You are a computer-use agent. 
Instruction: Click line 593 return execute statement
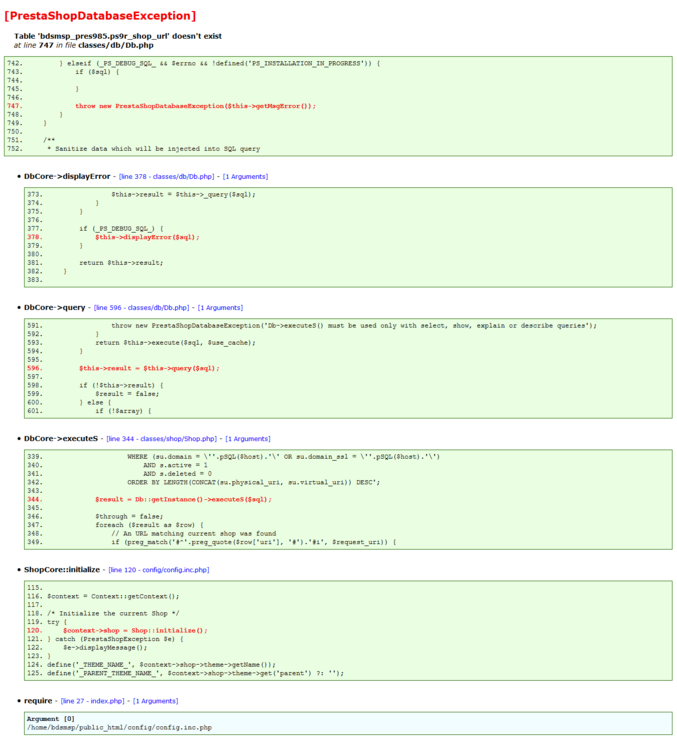tap(175, 343)
